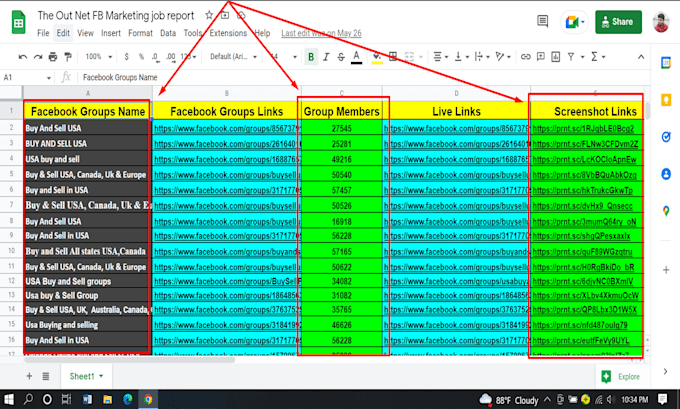Open text wrapping dropdown
This screenshot has height=409, width=680.
click(x=482, y=57)
